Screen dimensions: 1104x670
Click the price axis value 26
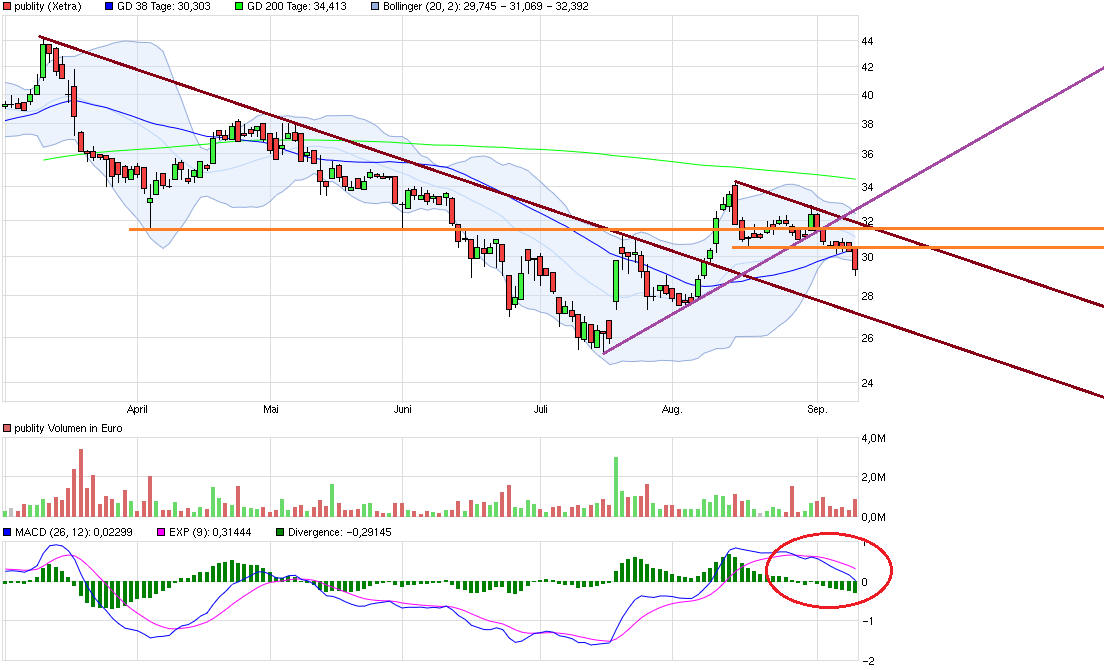(867, 338)
